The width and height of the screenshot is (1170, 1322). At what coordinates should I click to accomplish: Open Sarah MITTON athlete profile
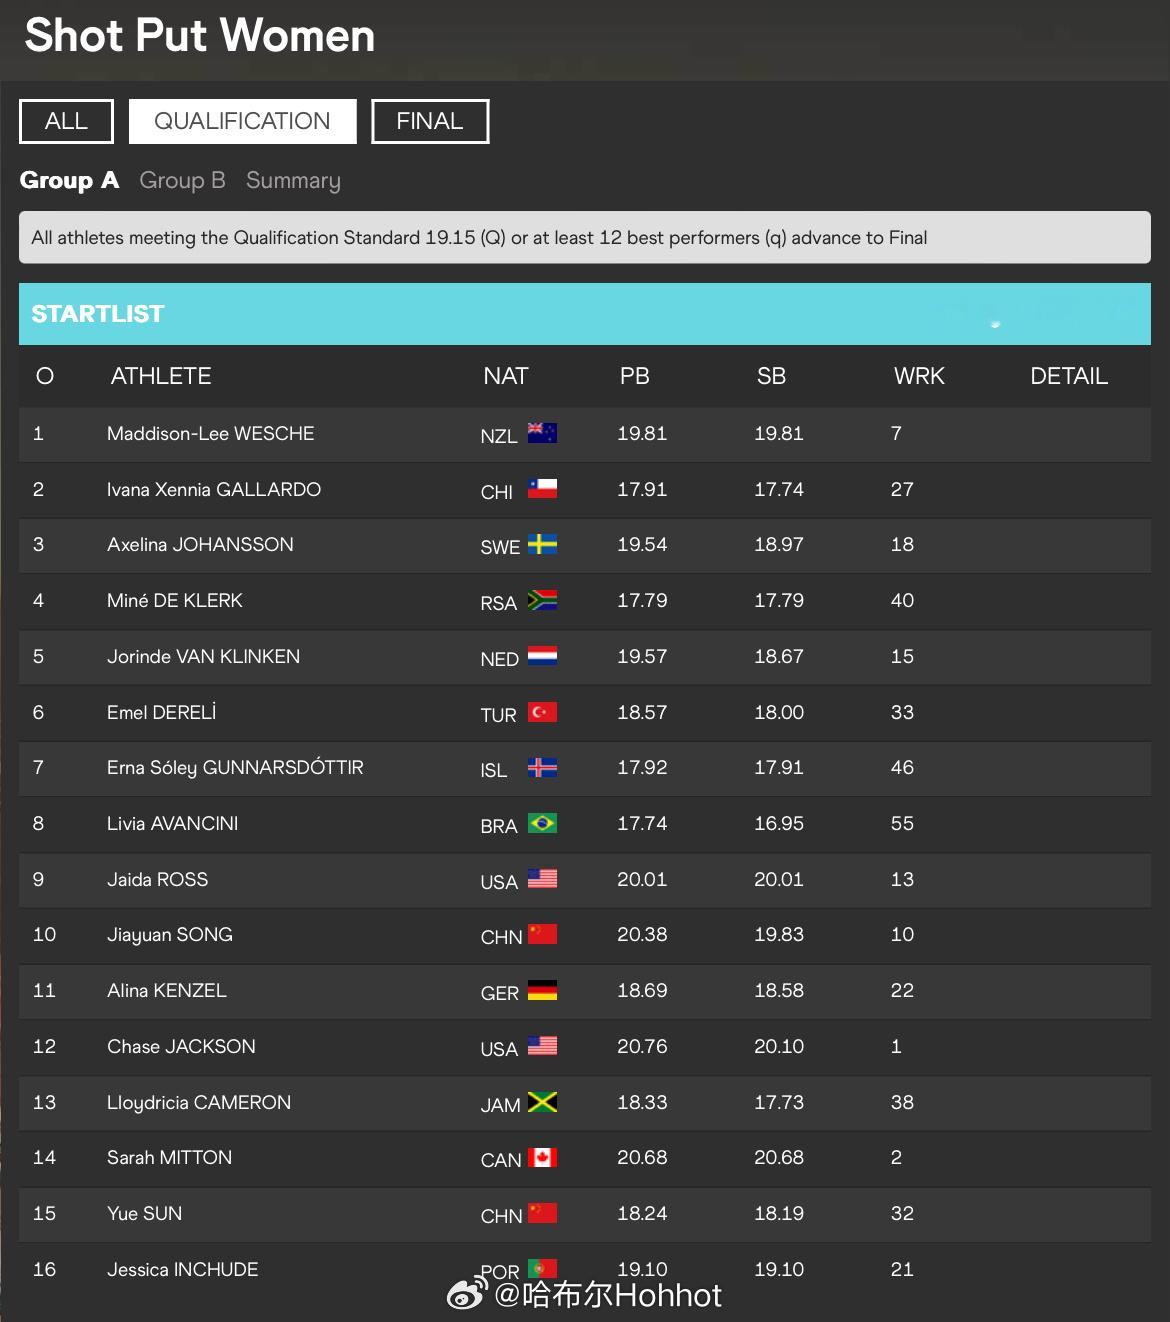click(169, 1157)
